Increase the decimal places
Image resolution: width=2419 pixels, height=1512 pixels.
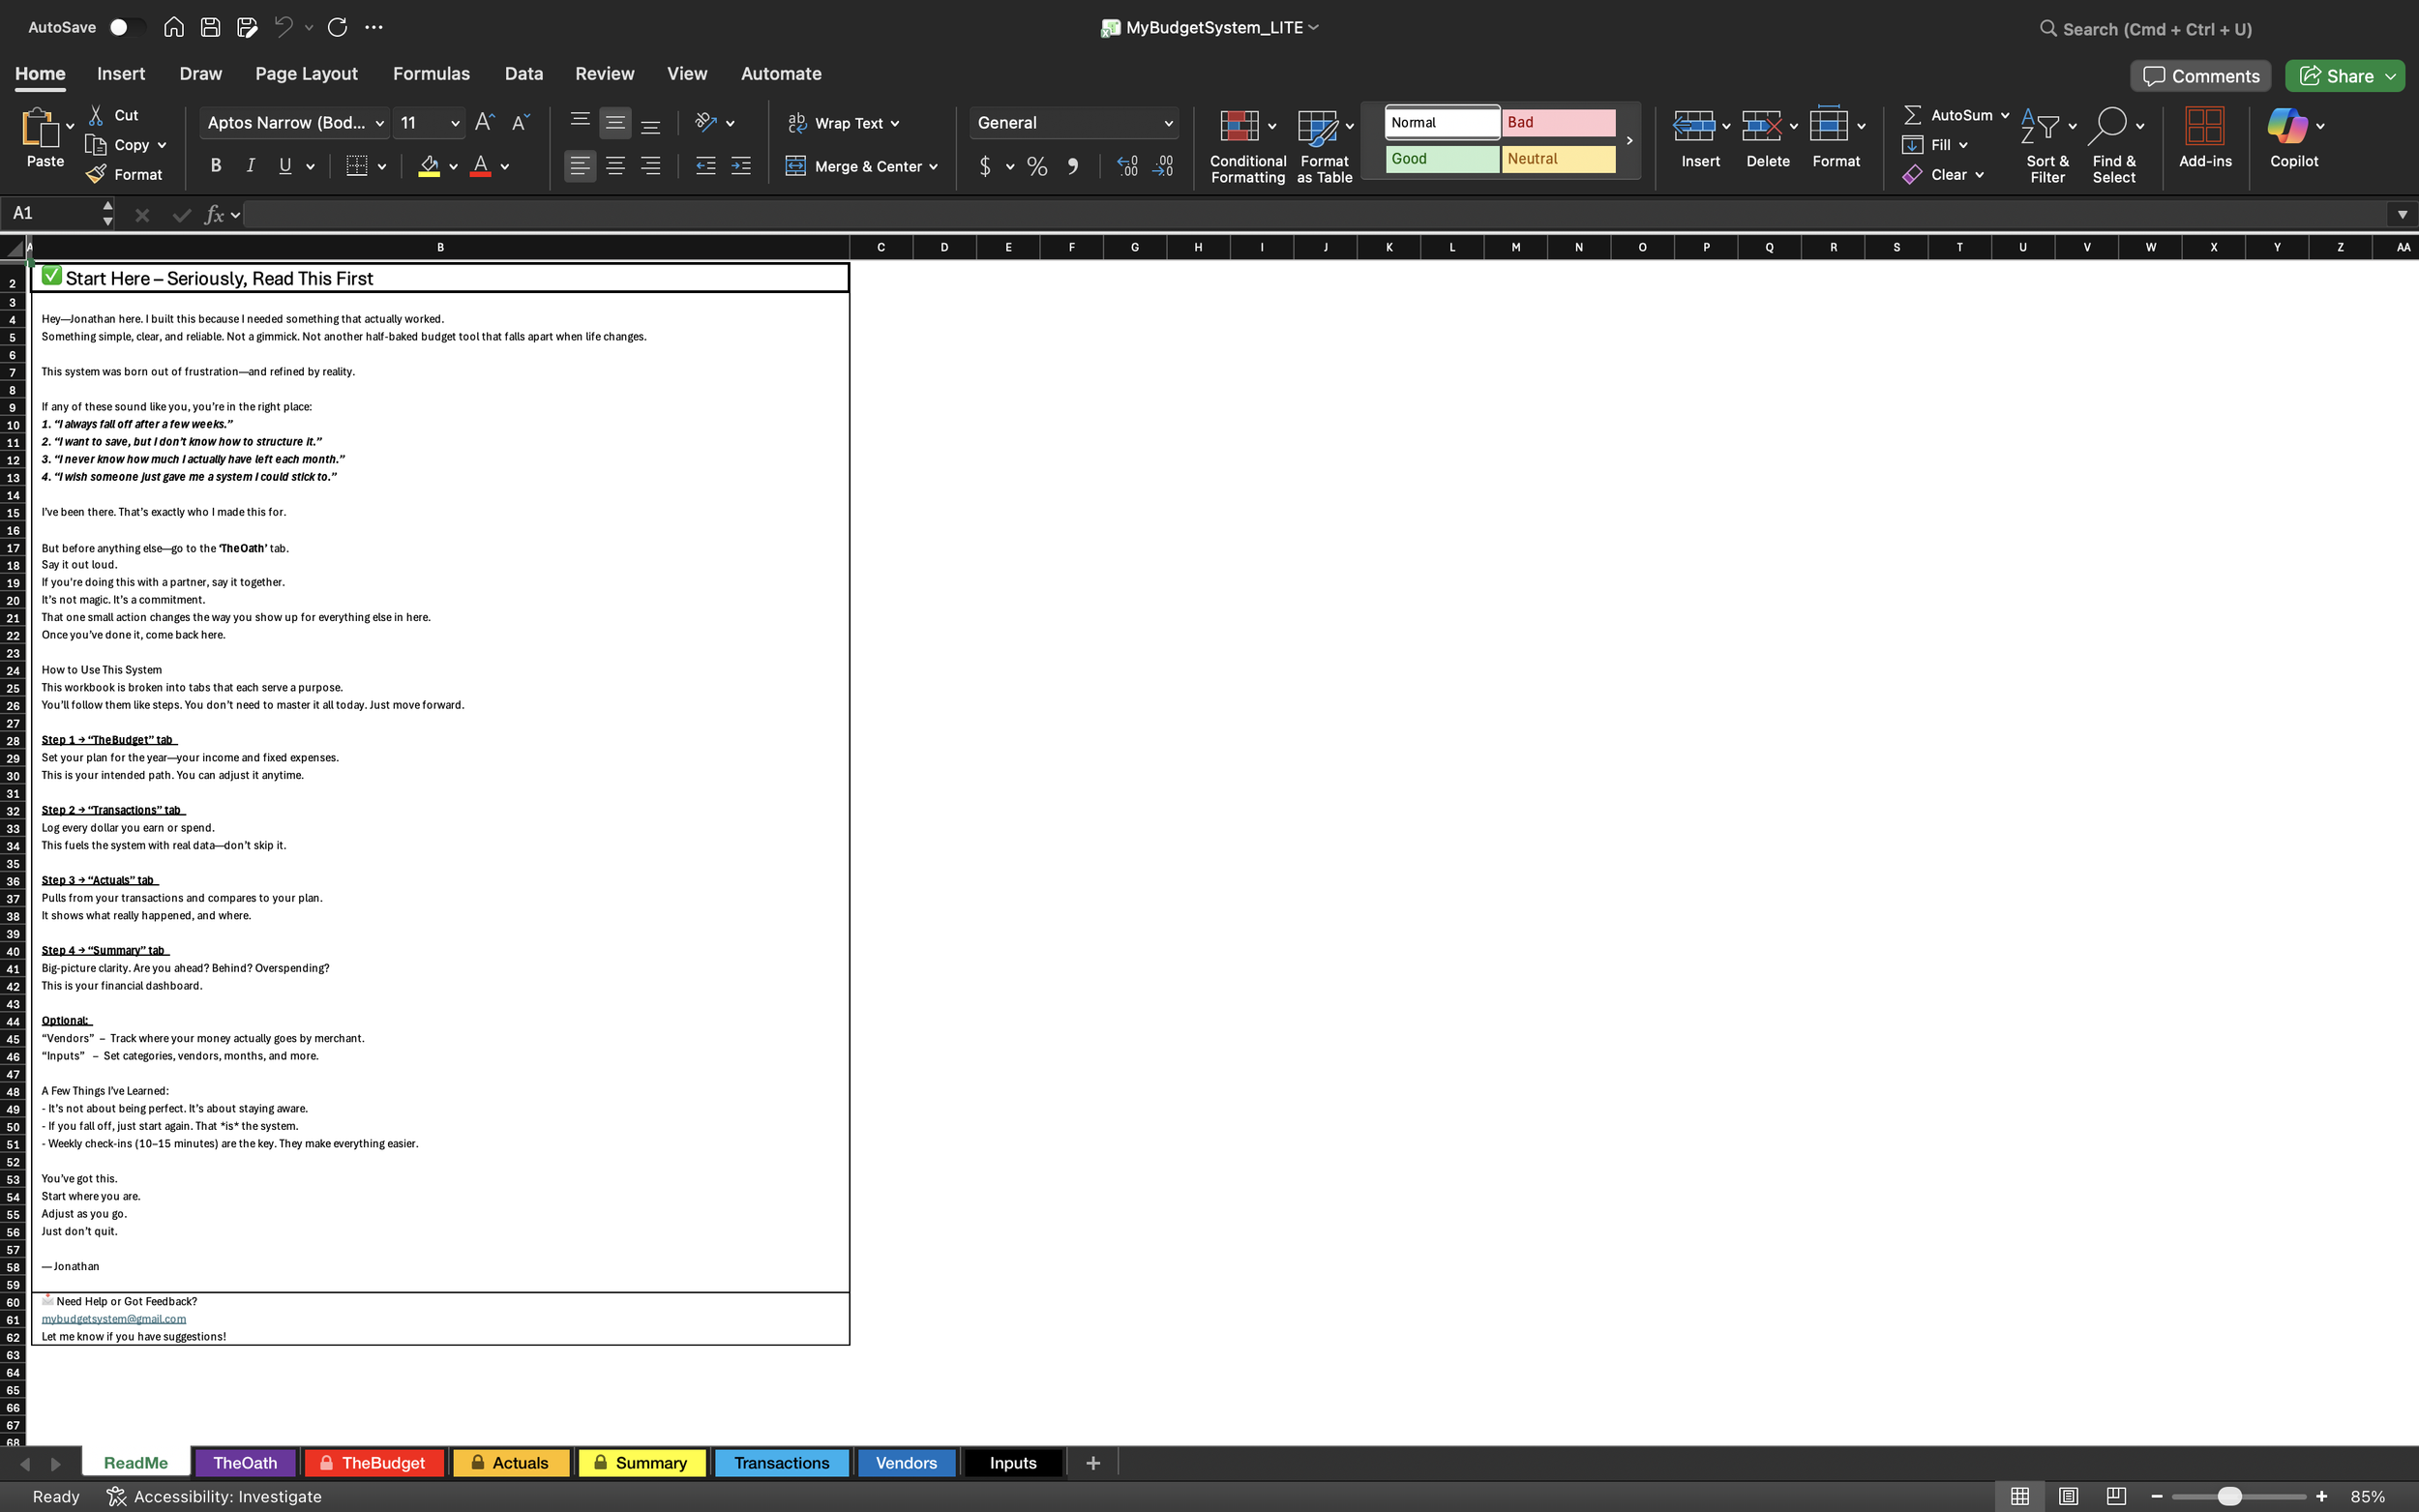(1127, 166)
